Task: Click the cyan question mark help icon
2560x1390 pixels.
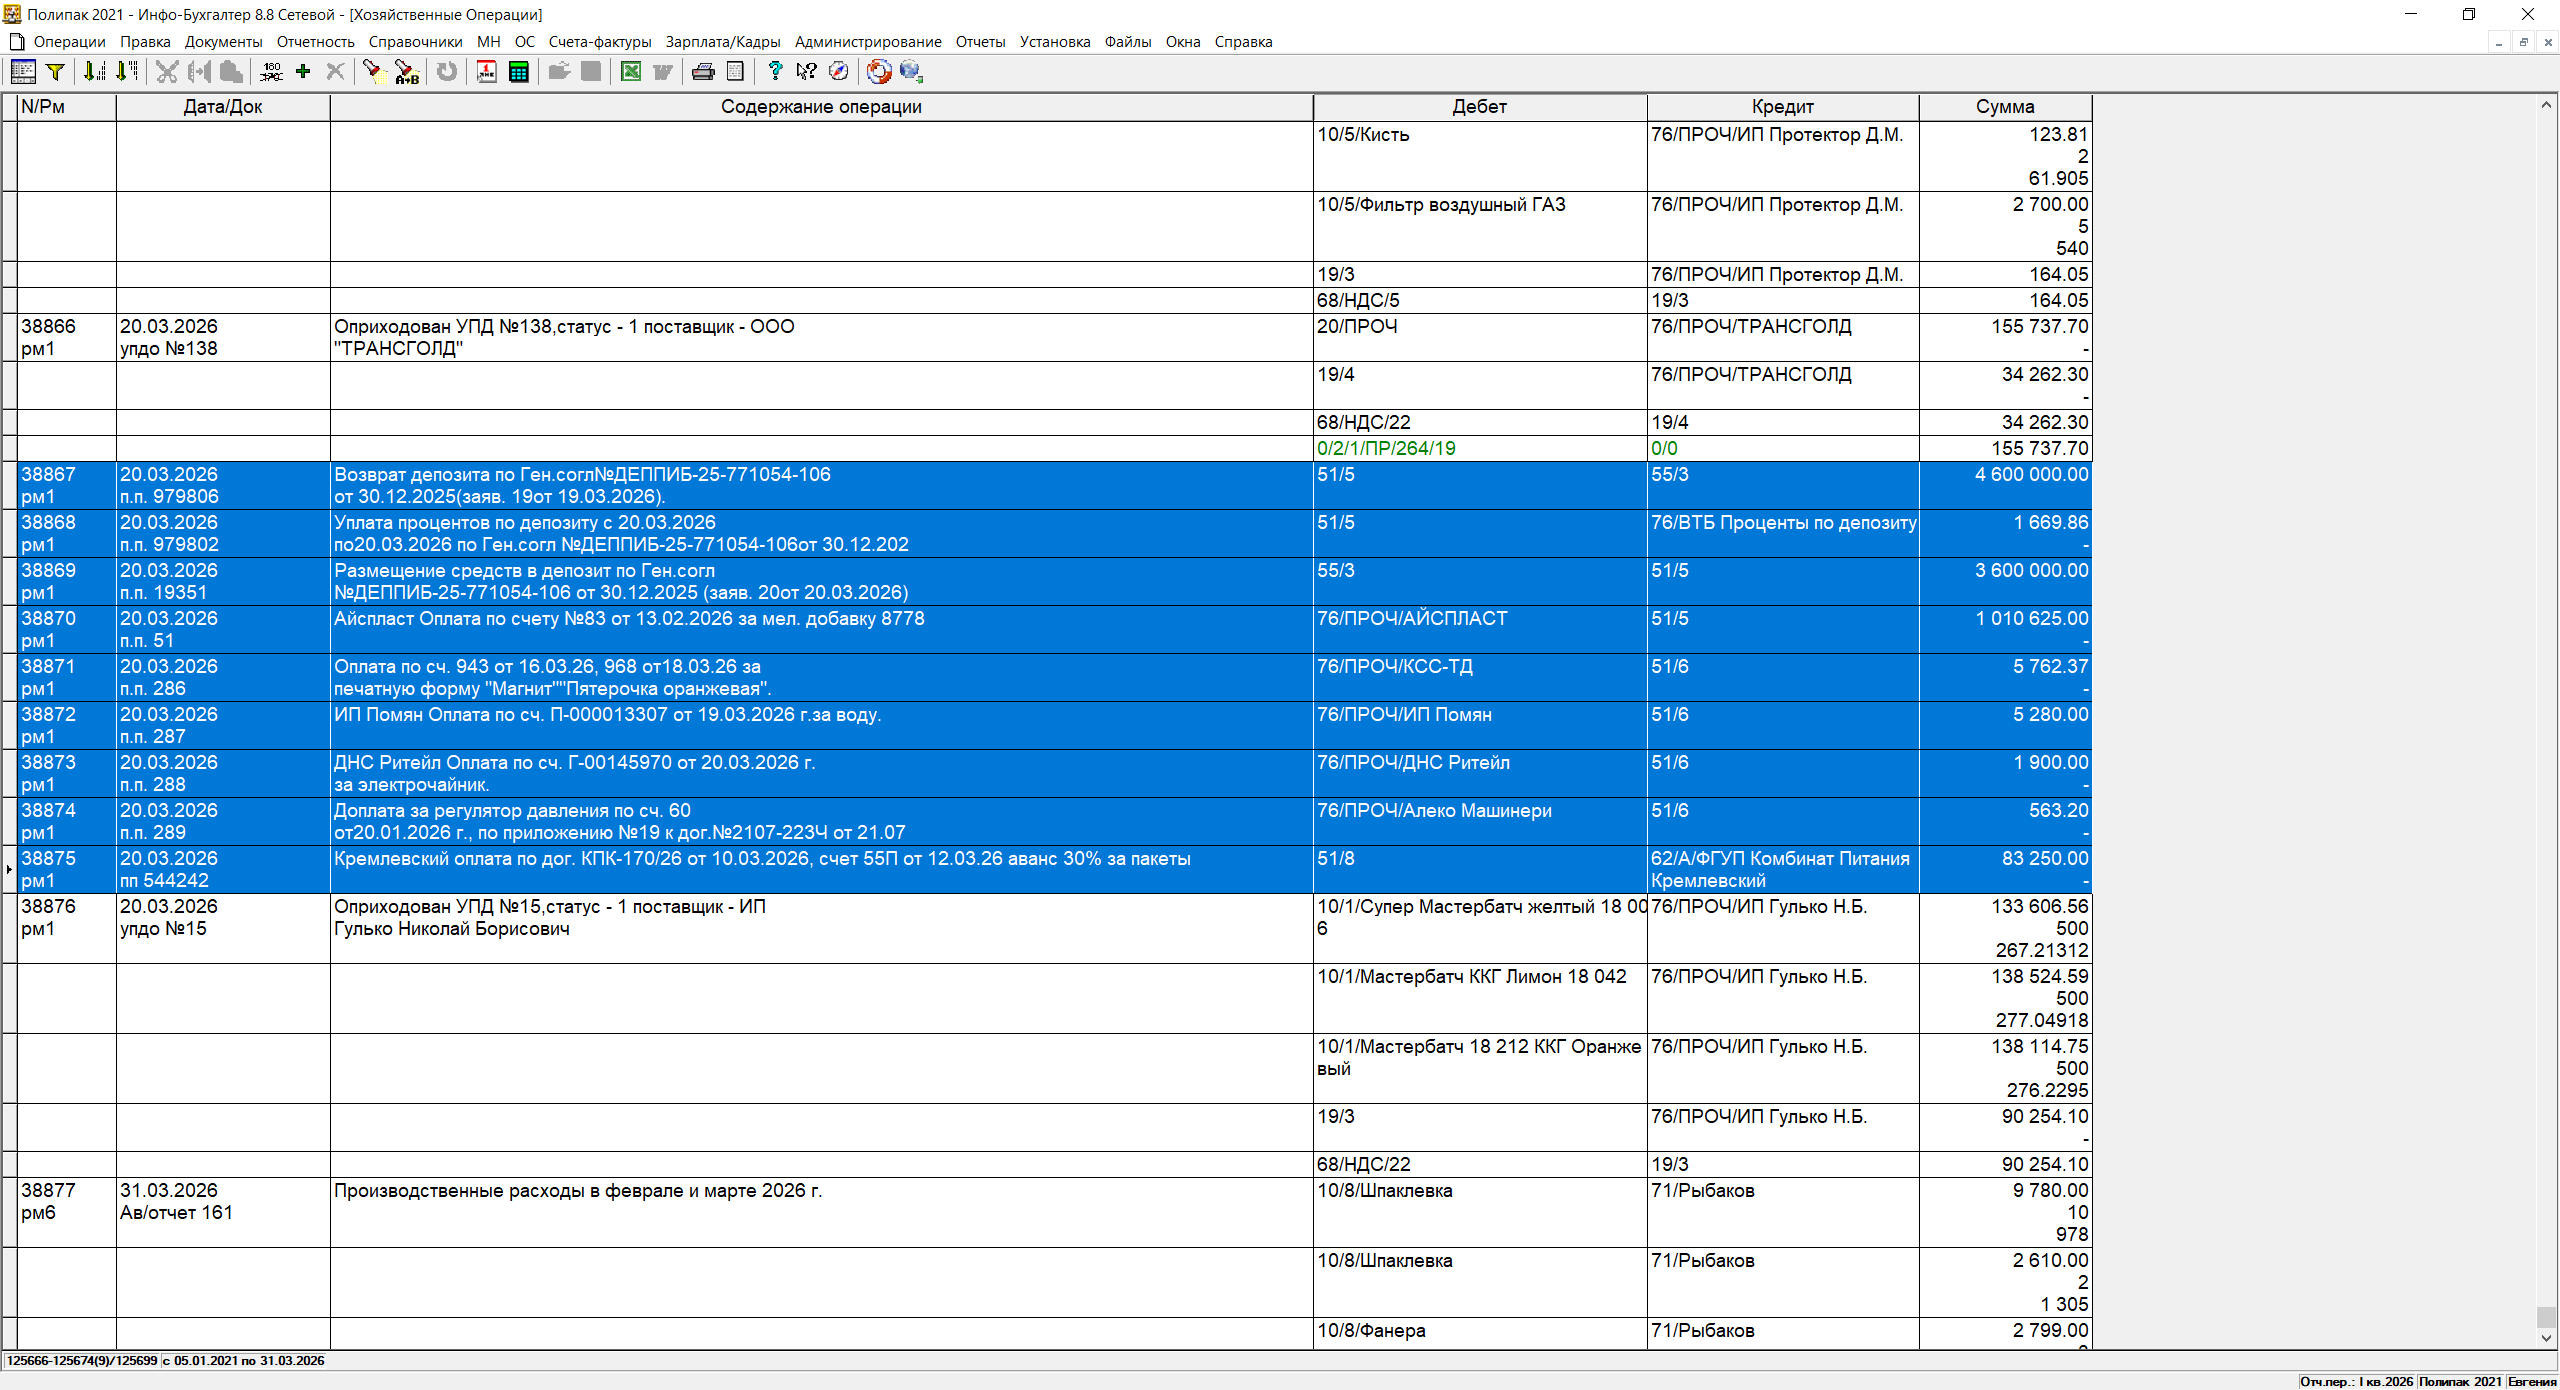Action: coord(775,71)
